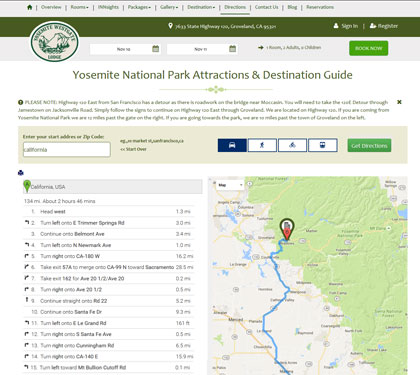
Task: Select bicycling mode icon
Action: pos(292,145)
